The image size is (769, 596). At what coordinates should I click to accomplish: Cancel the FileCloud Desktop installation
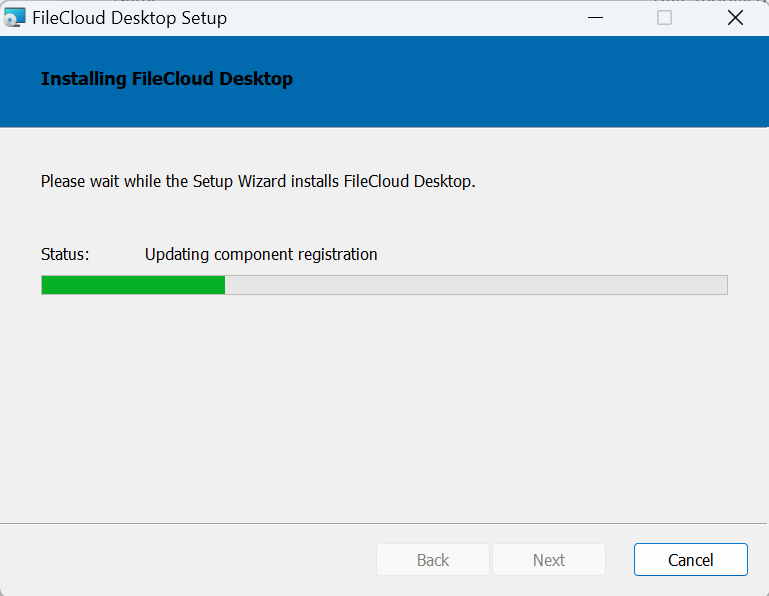690,560
